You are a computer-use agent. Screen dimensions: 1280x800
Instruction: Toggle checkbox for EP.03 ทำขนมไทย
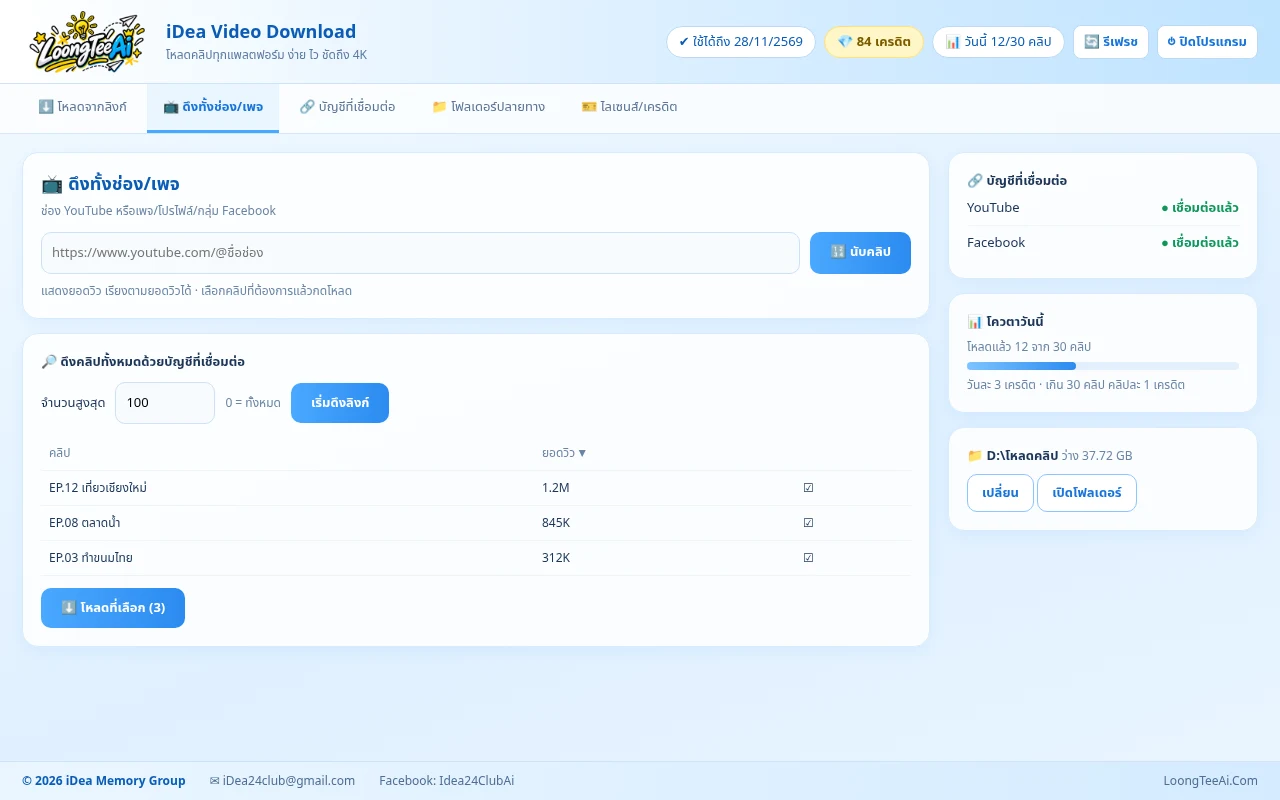click(808, 558)
